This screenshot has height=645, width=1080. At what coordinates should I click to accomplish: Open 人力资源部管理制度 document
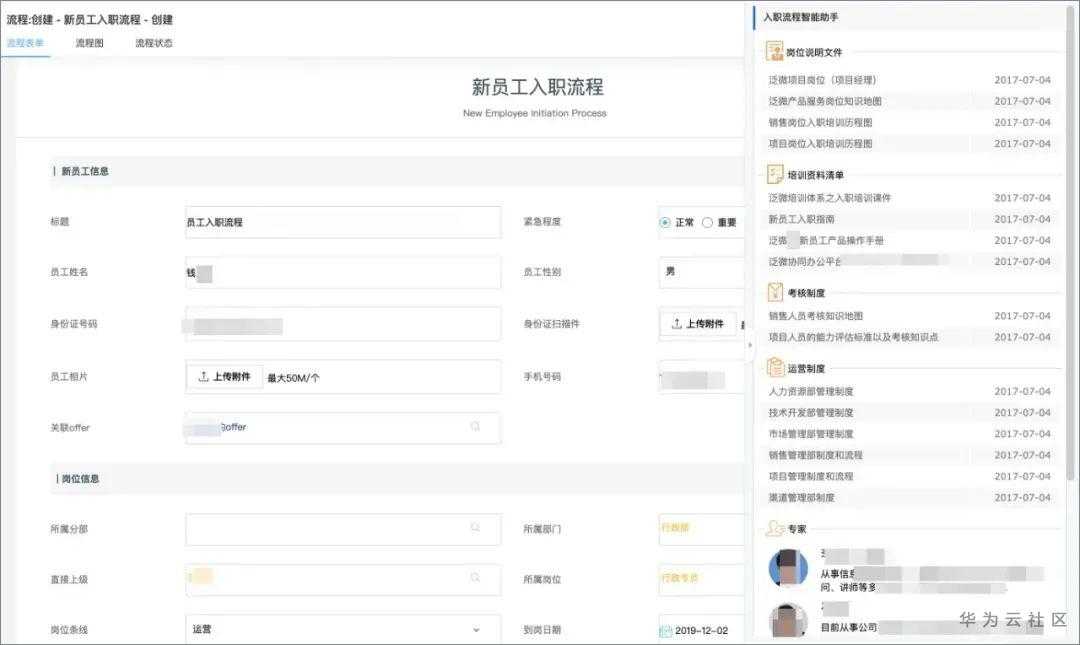point(811,391)
